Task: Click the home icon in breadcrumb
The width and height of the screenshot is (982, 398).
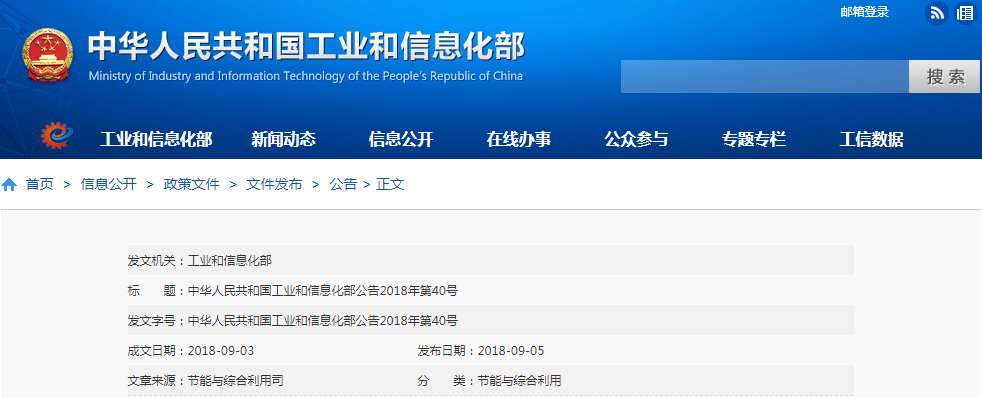Action: click(x=9, y=185)
